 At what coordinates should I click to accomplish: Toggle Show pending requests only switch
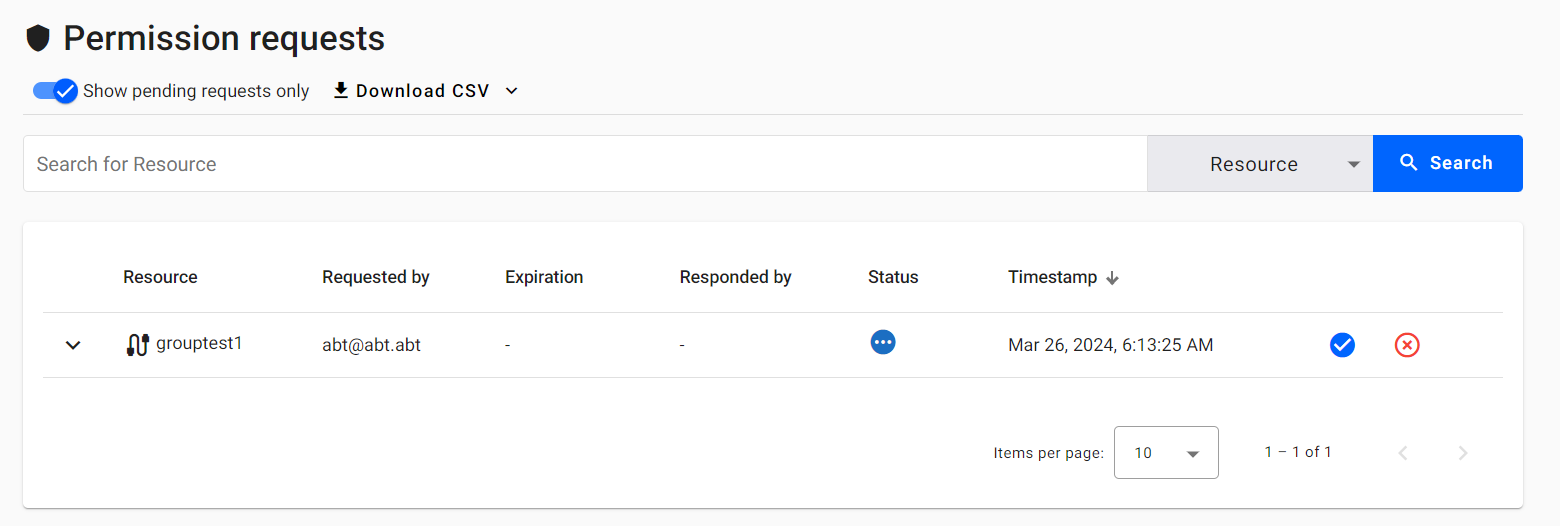coord(55,91)
